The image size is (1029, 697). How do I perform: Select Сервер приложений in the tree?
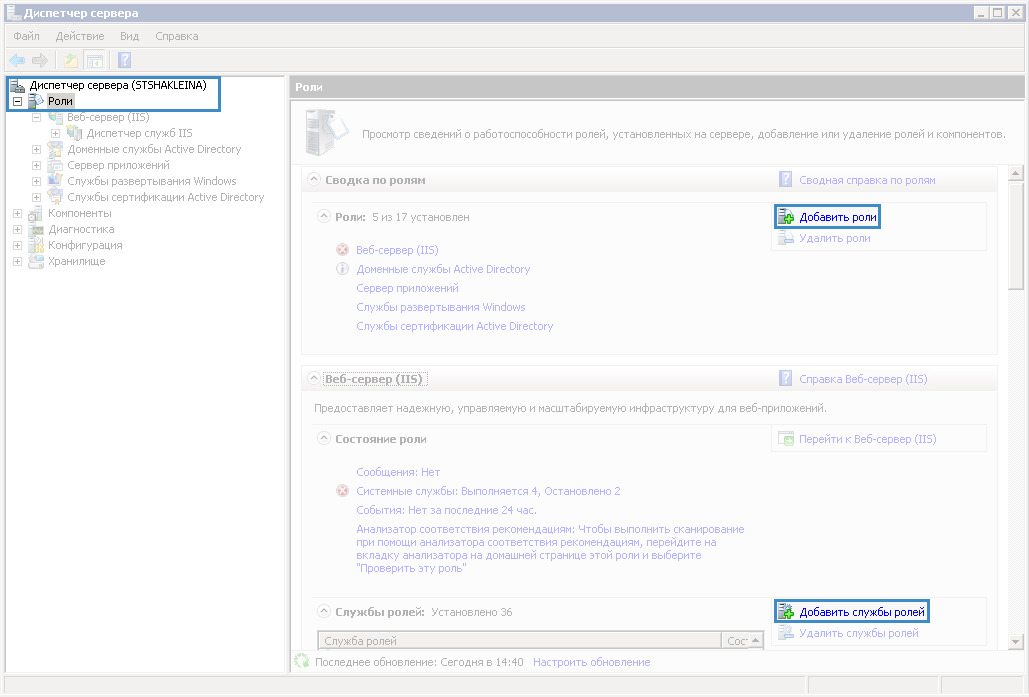(x=118, y=165)
